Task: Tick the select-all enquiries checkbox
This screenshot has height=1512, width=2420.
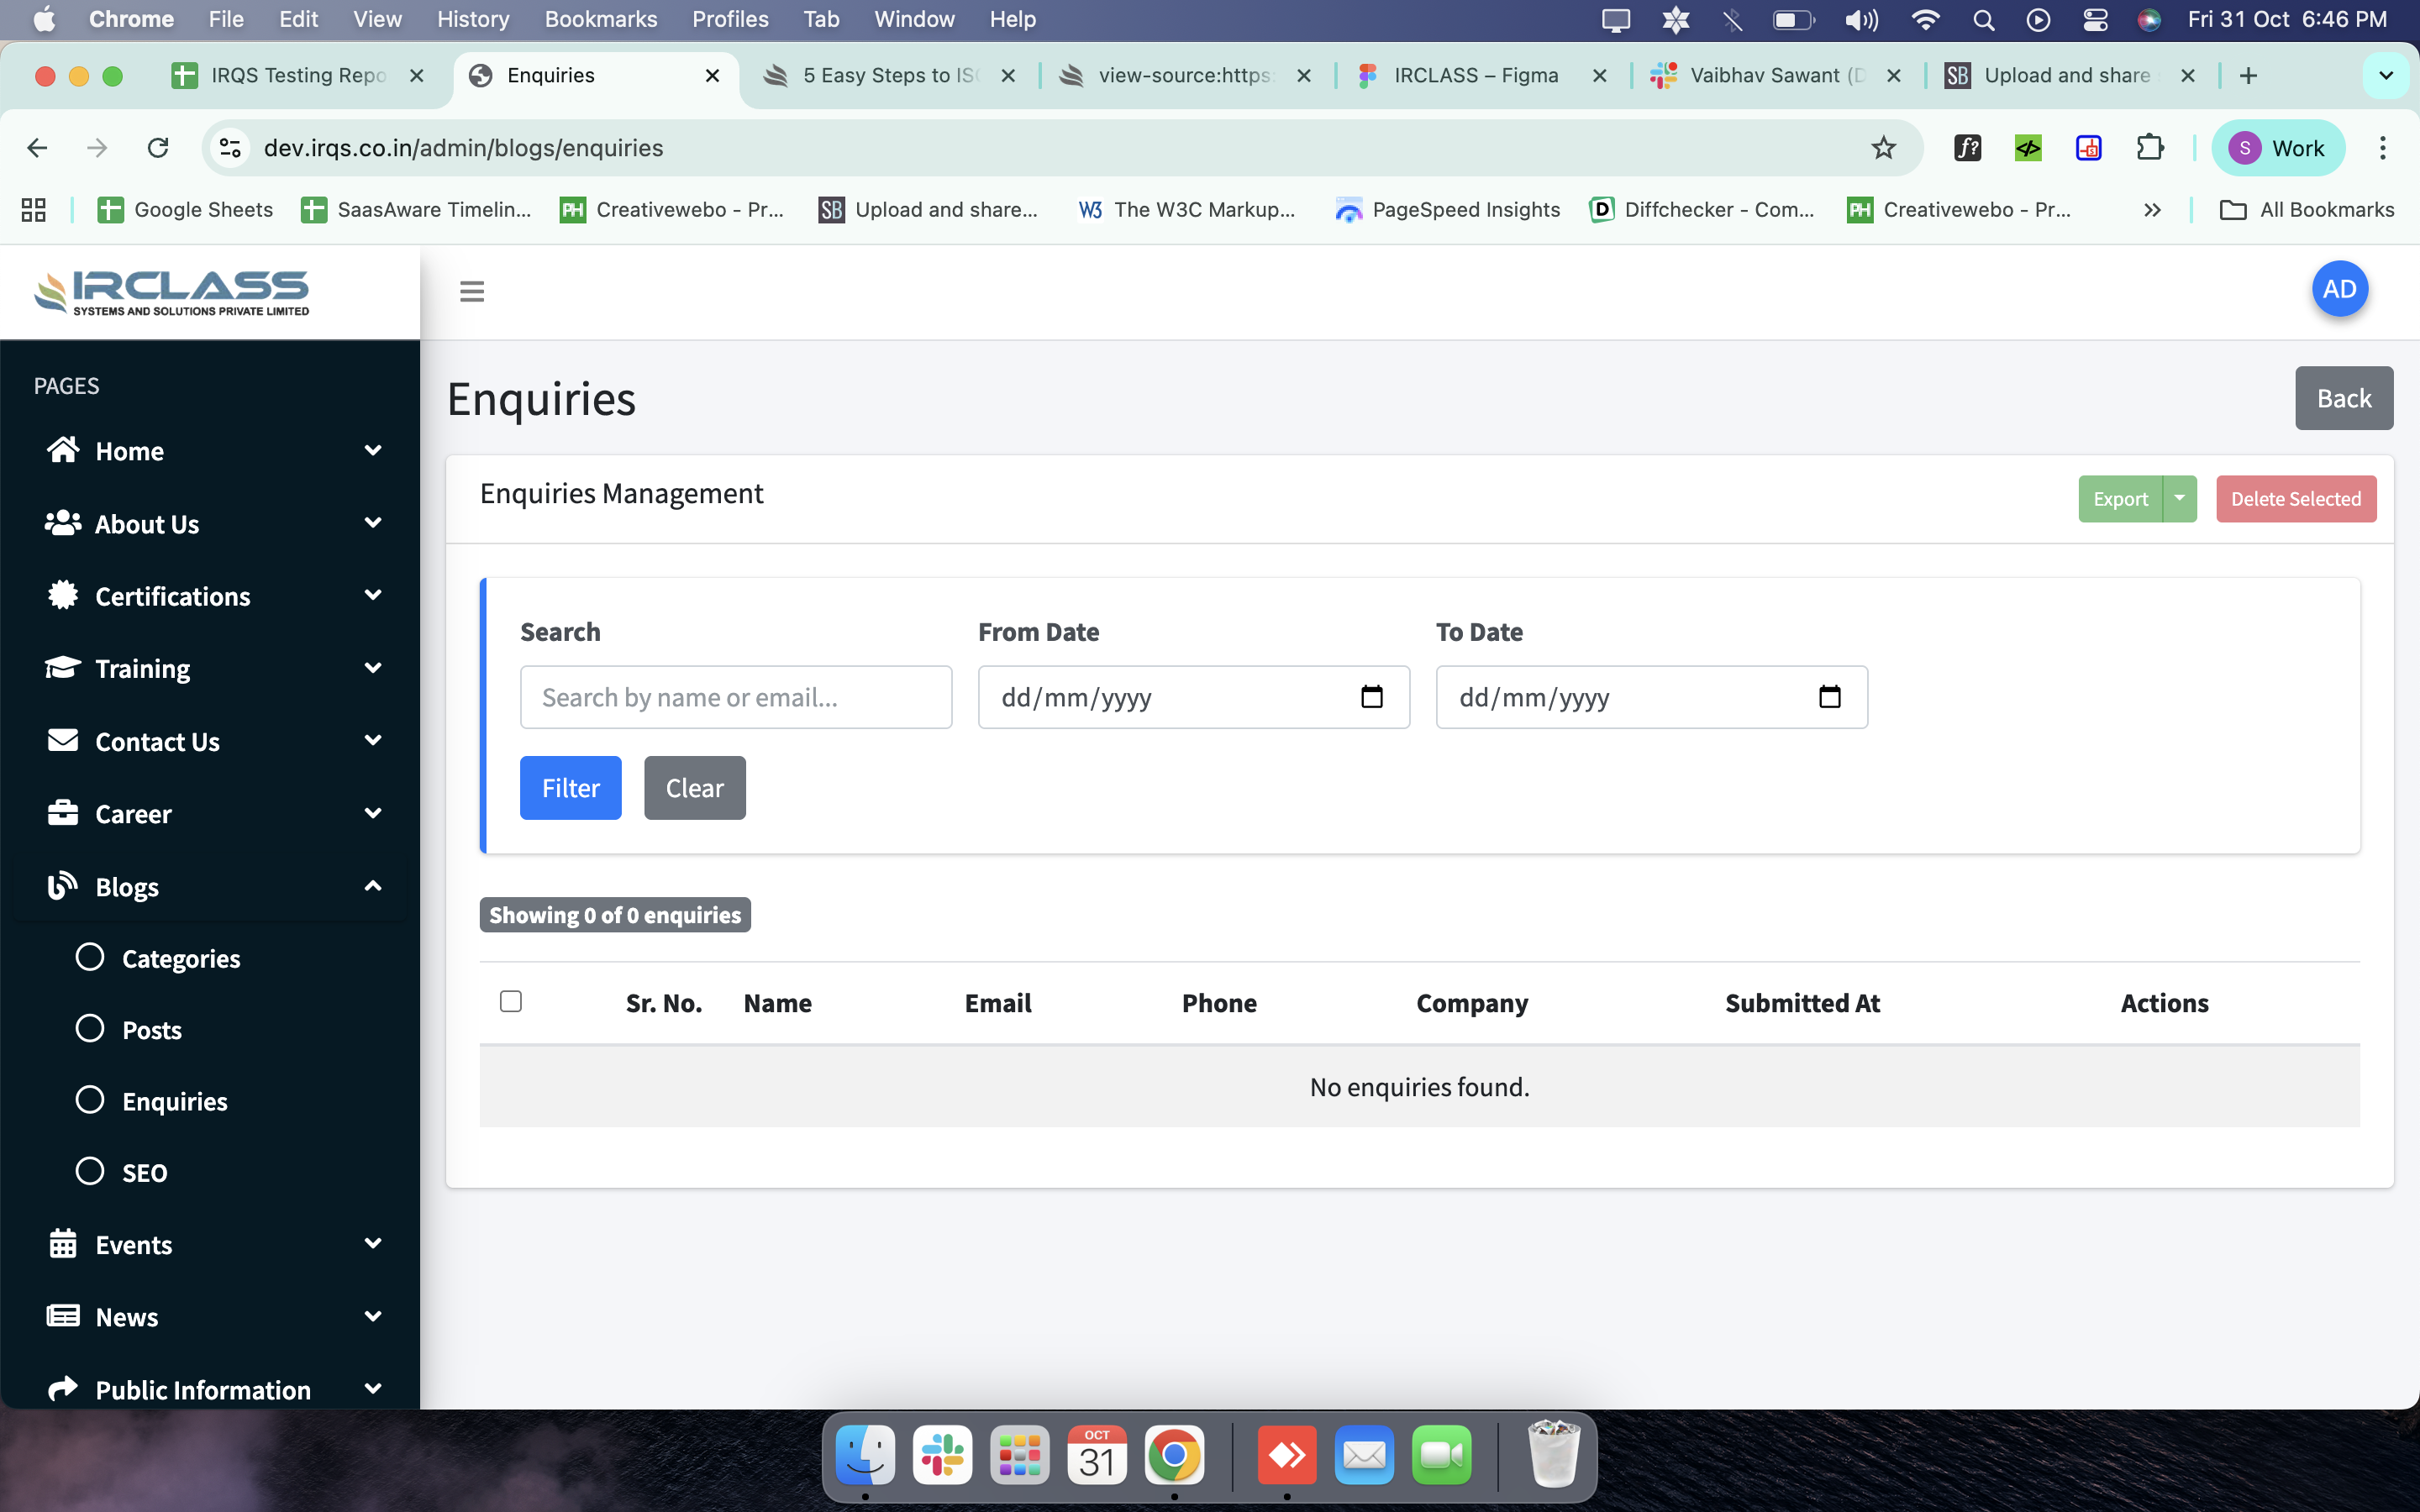Action: coord(511,1001)
